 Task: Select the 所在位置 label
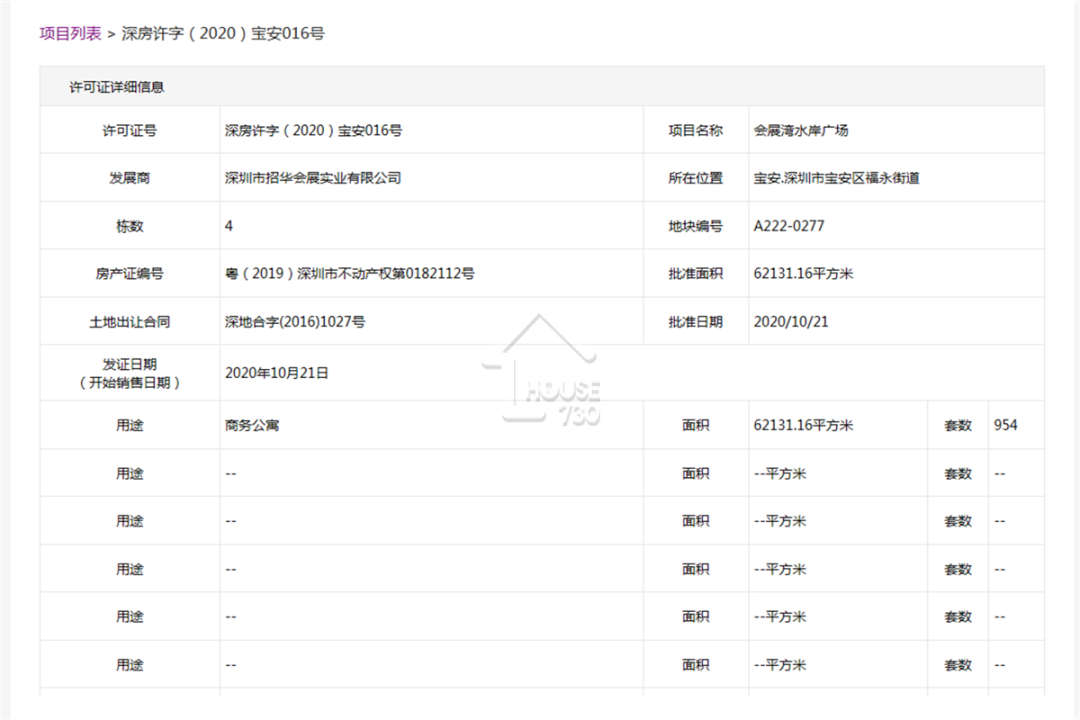tap(695, 178)
